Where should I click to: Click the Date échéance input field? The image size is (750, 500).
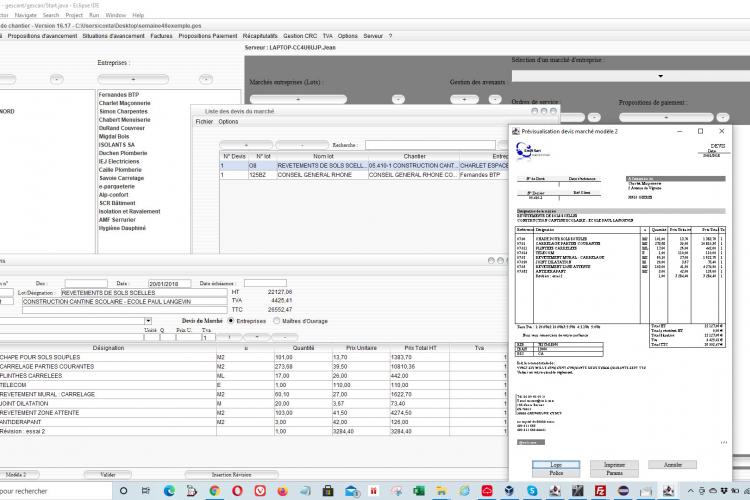point(265,283)
